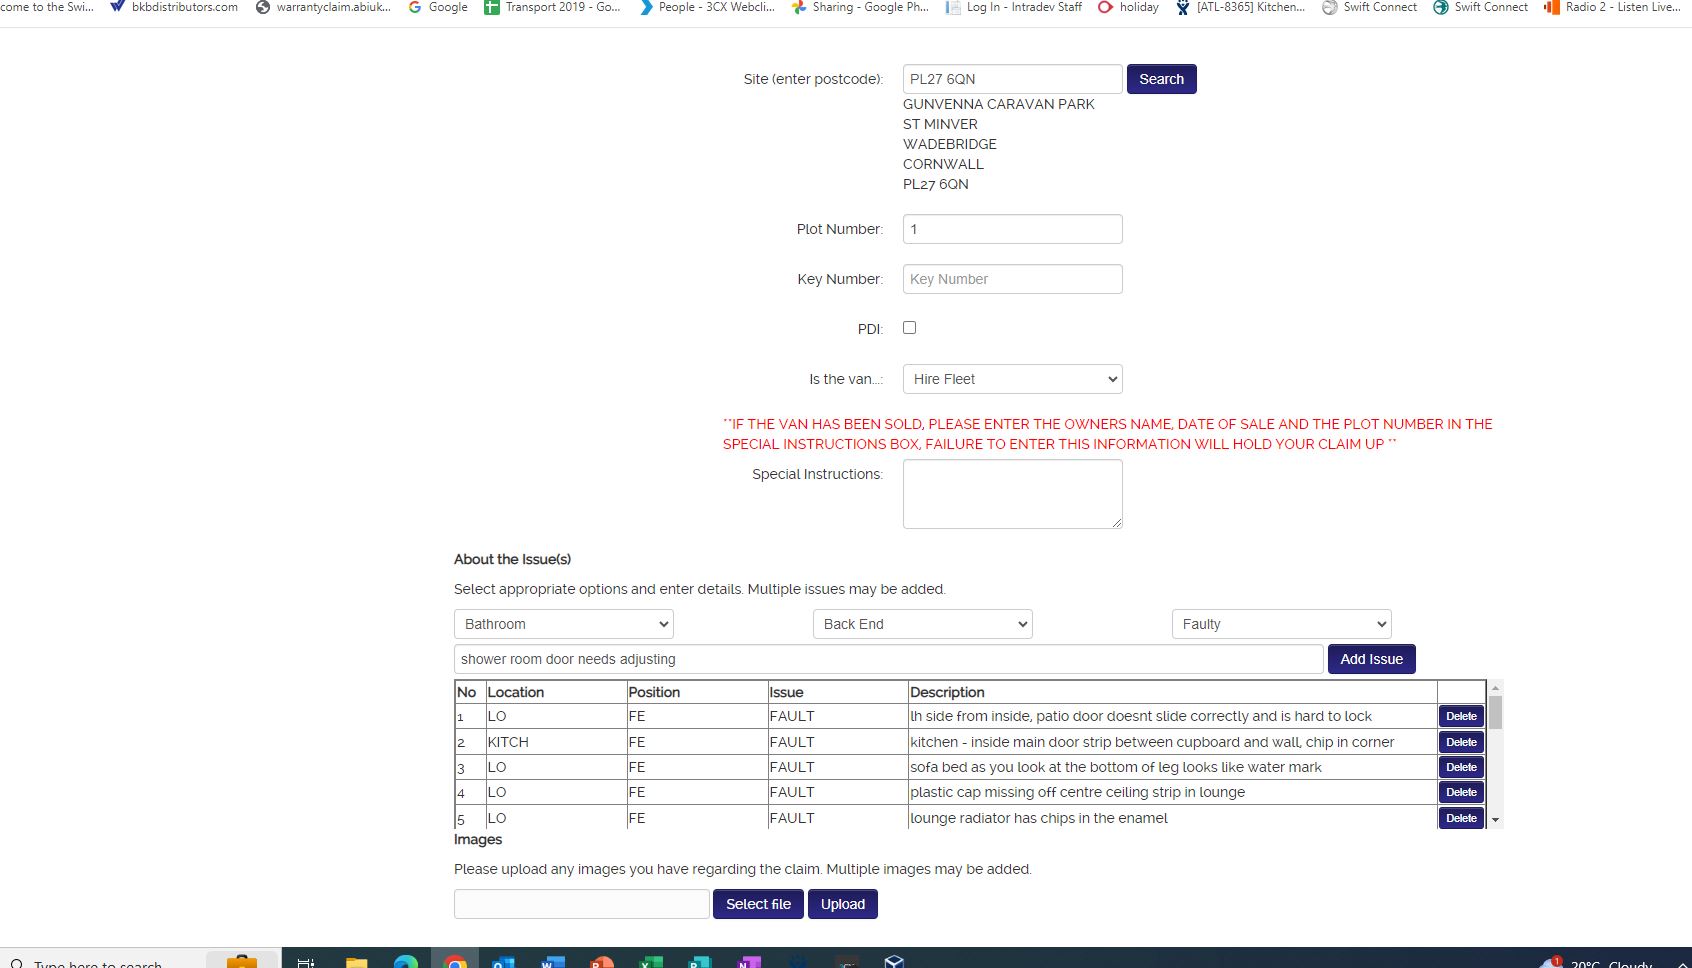Open File Explorer from the taskbar
Screen dimensions: 1692x968
coord(357,961)
